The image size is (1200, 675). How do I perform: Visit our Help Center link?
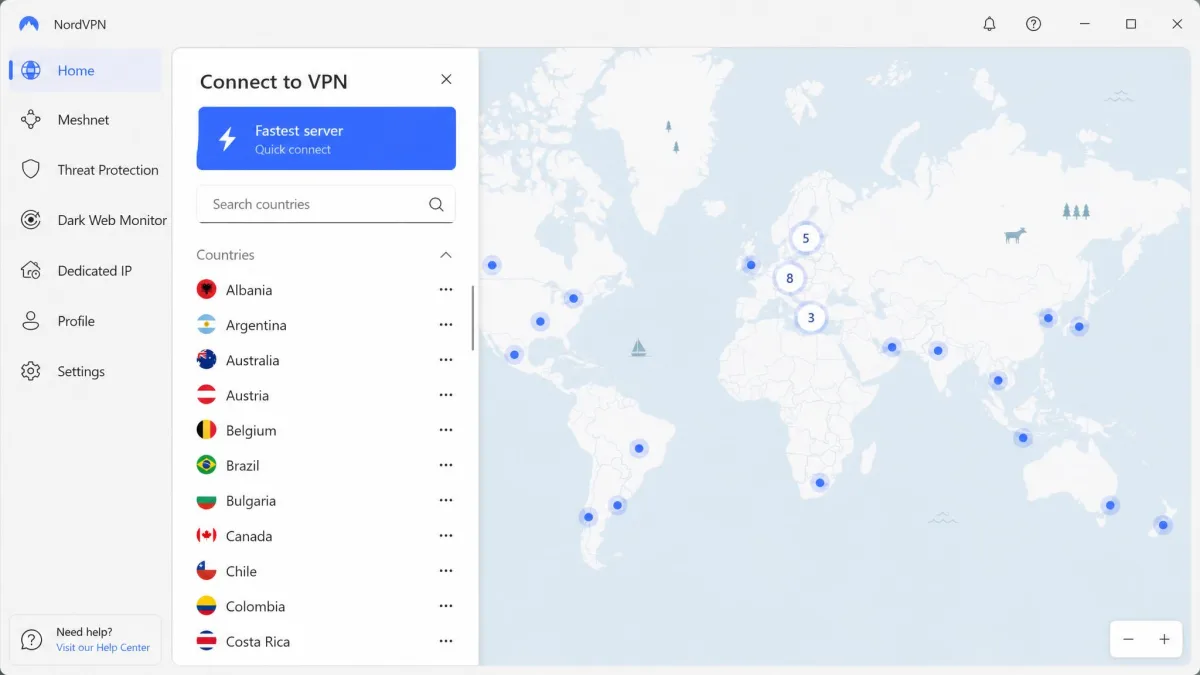pyautogui.click(x=103, y=648)
